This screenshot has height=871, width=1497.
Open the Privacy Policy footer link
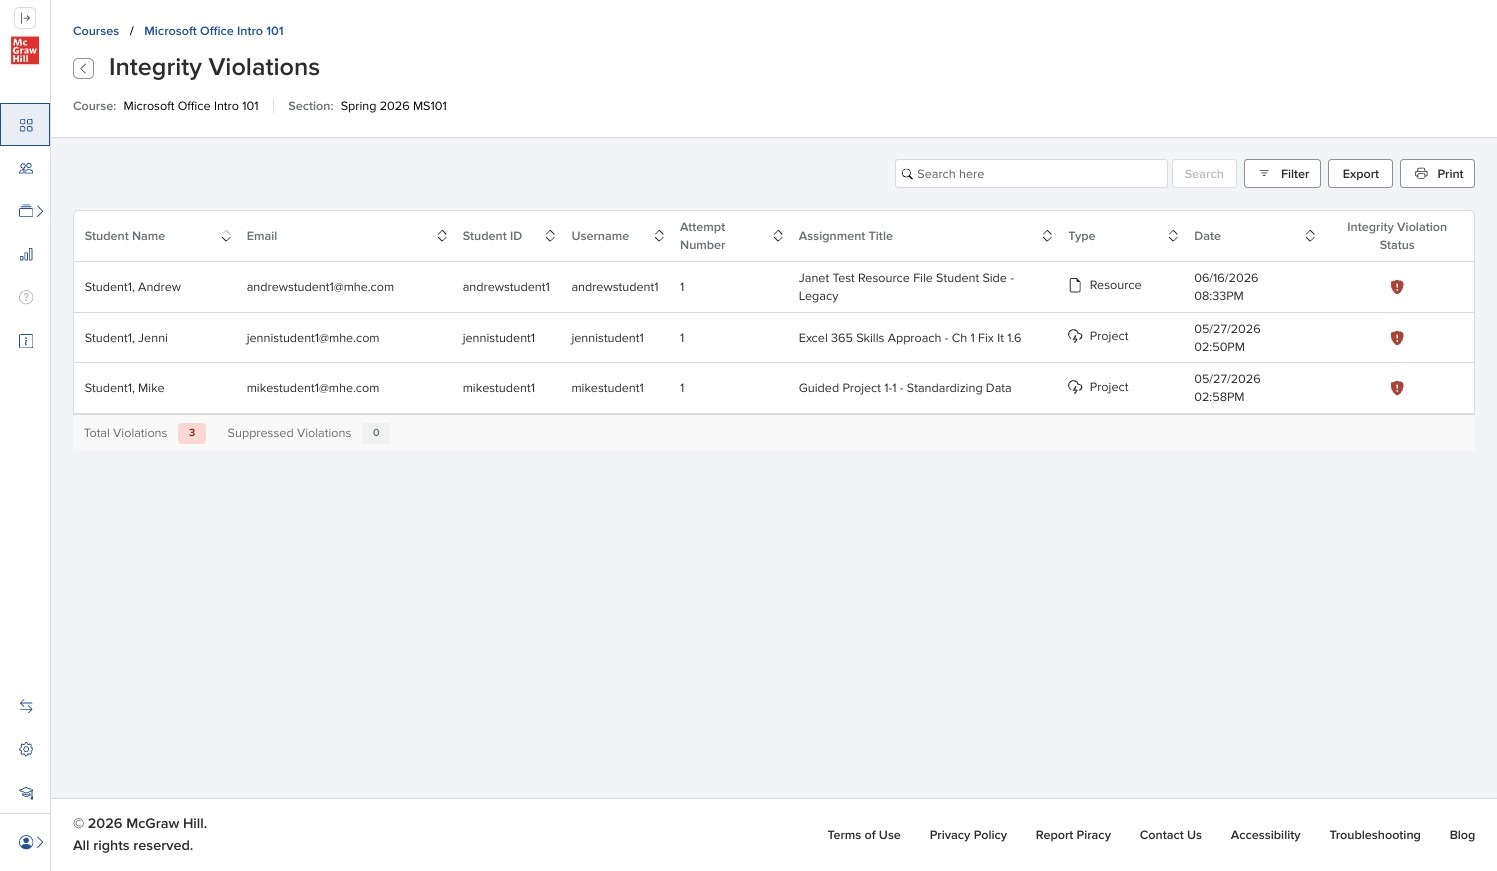(968, 835)
